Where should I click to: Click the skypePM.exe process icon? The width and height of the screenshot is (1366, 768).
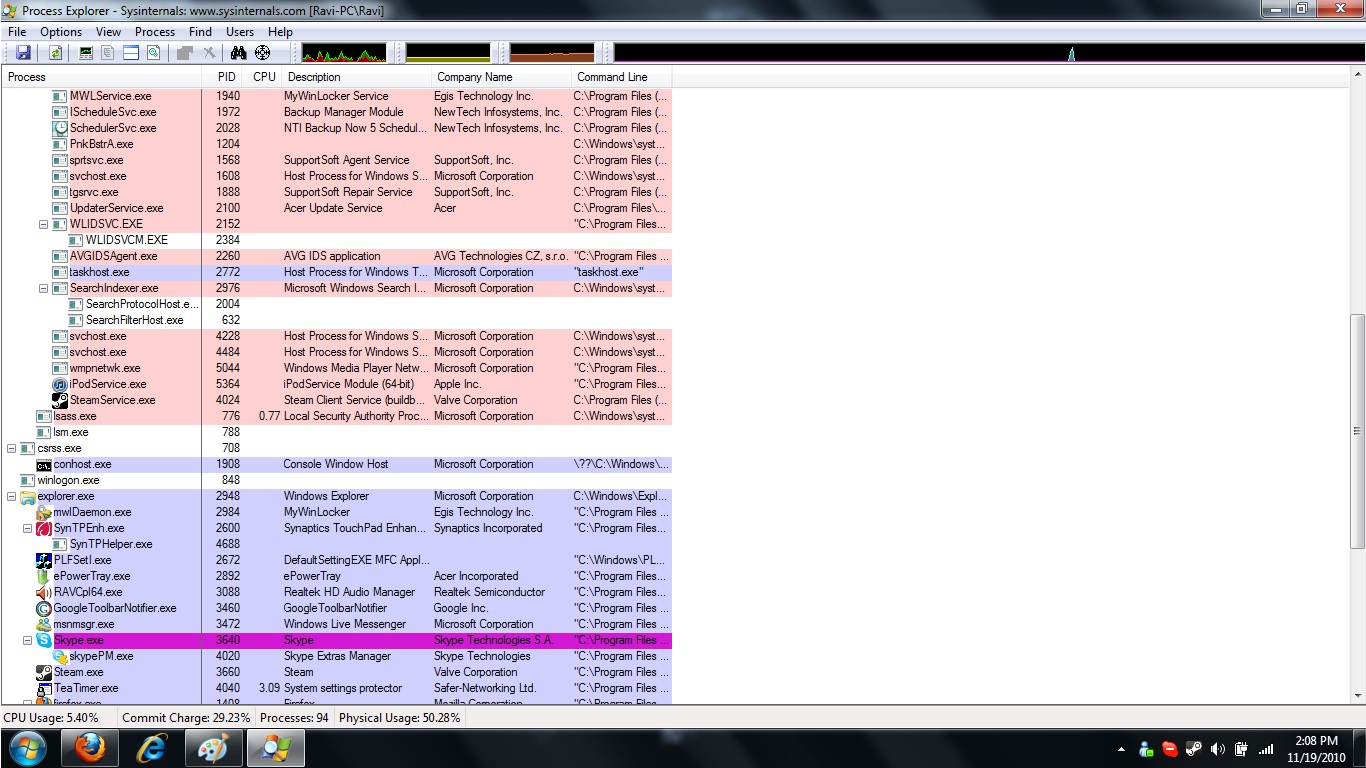[x=60, y=656]
